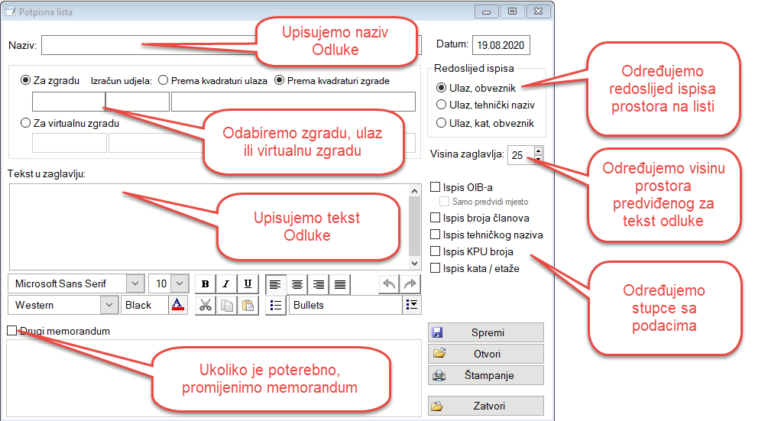Image resolution: width=768 pixels, height=421 pixels.
Task: Select Ulaz, obveznik ordering
Action: (x=441, y=88)
